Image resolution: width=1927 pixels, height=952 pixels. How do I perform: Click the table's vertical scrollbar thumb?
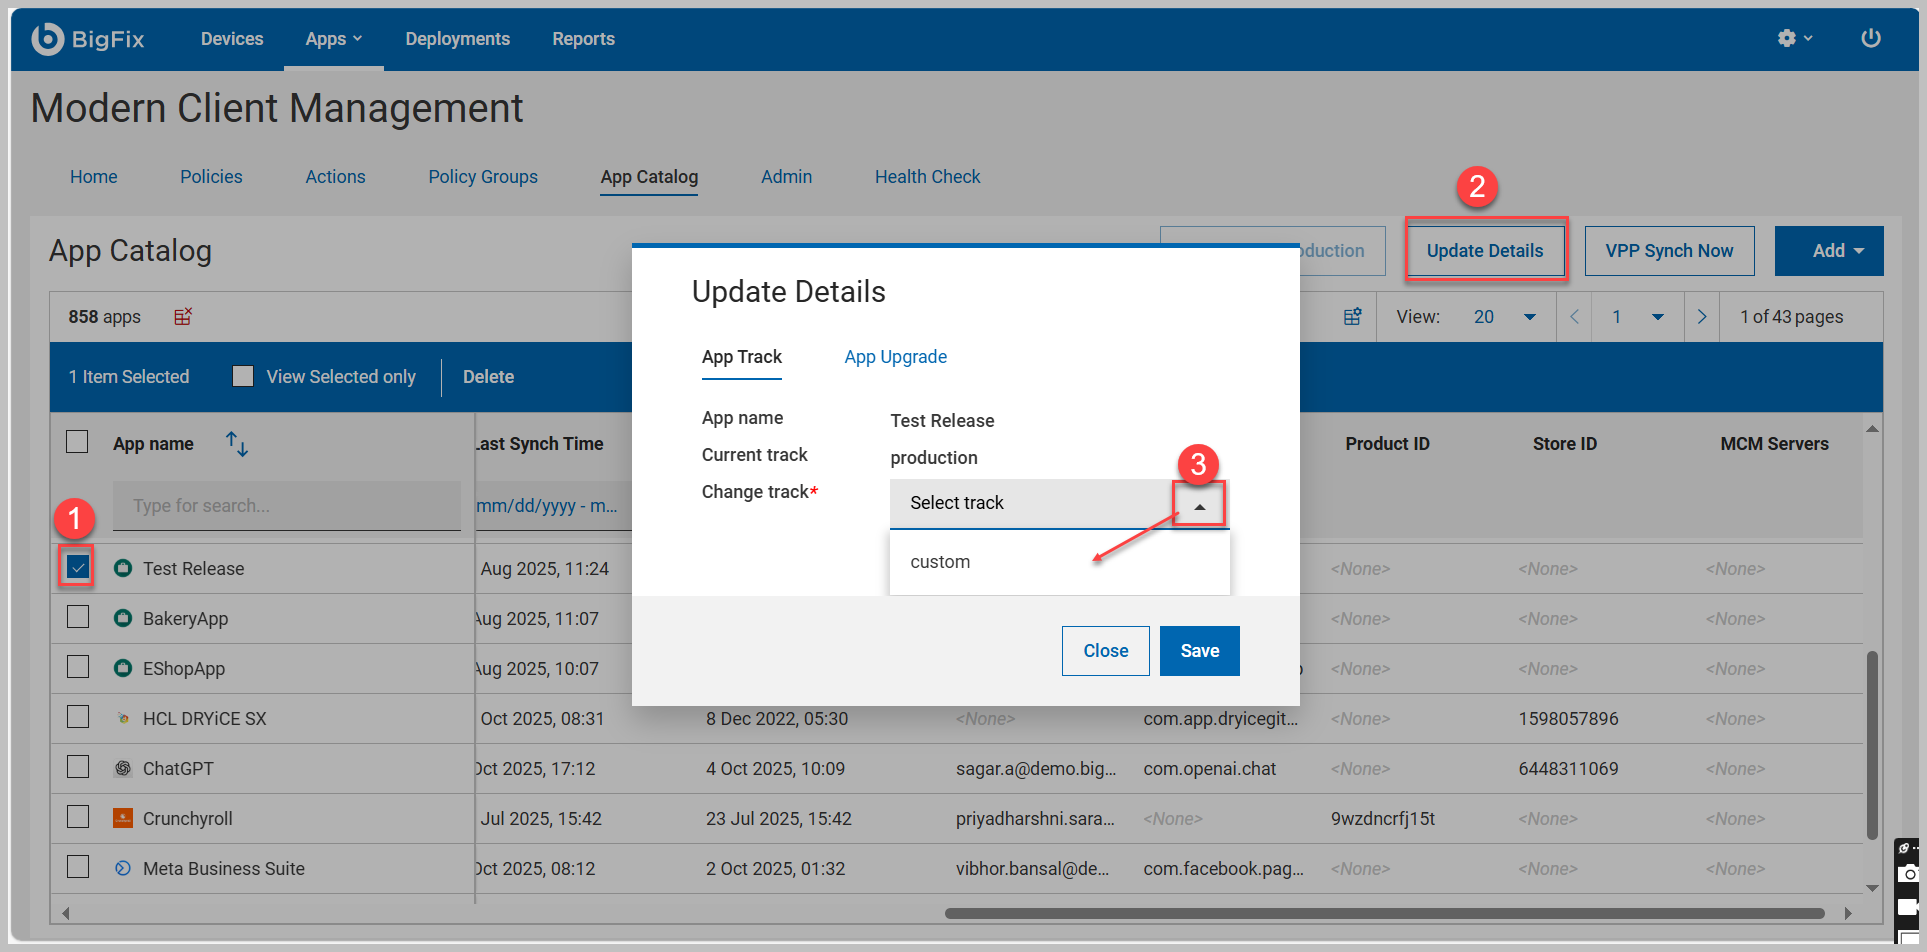(x=1872, y=745)
